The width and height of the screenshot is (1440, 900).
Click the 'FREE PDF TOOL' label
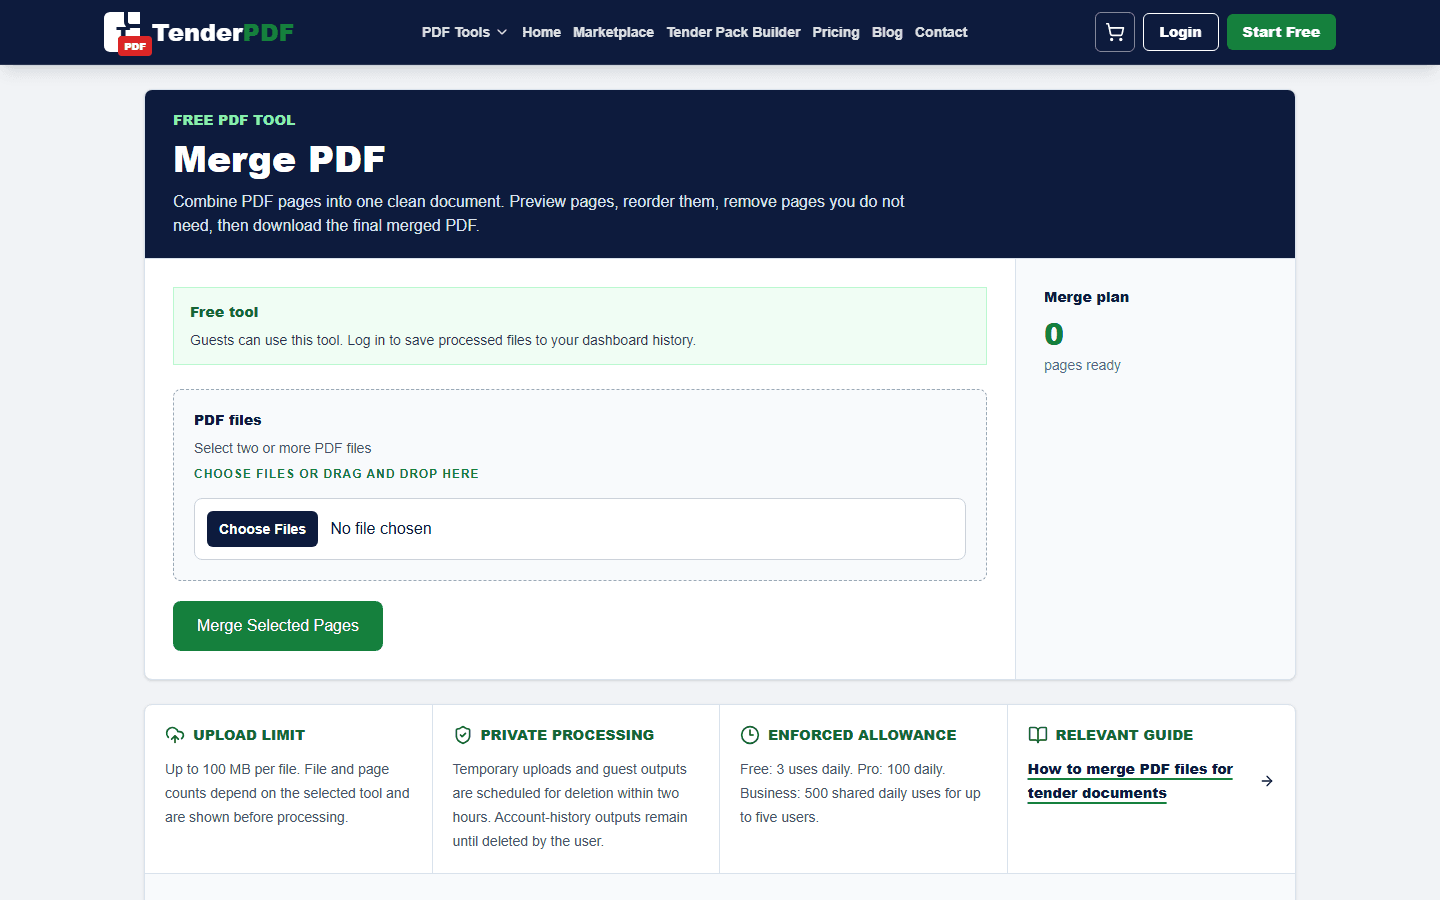[x=234, y=120]
